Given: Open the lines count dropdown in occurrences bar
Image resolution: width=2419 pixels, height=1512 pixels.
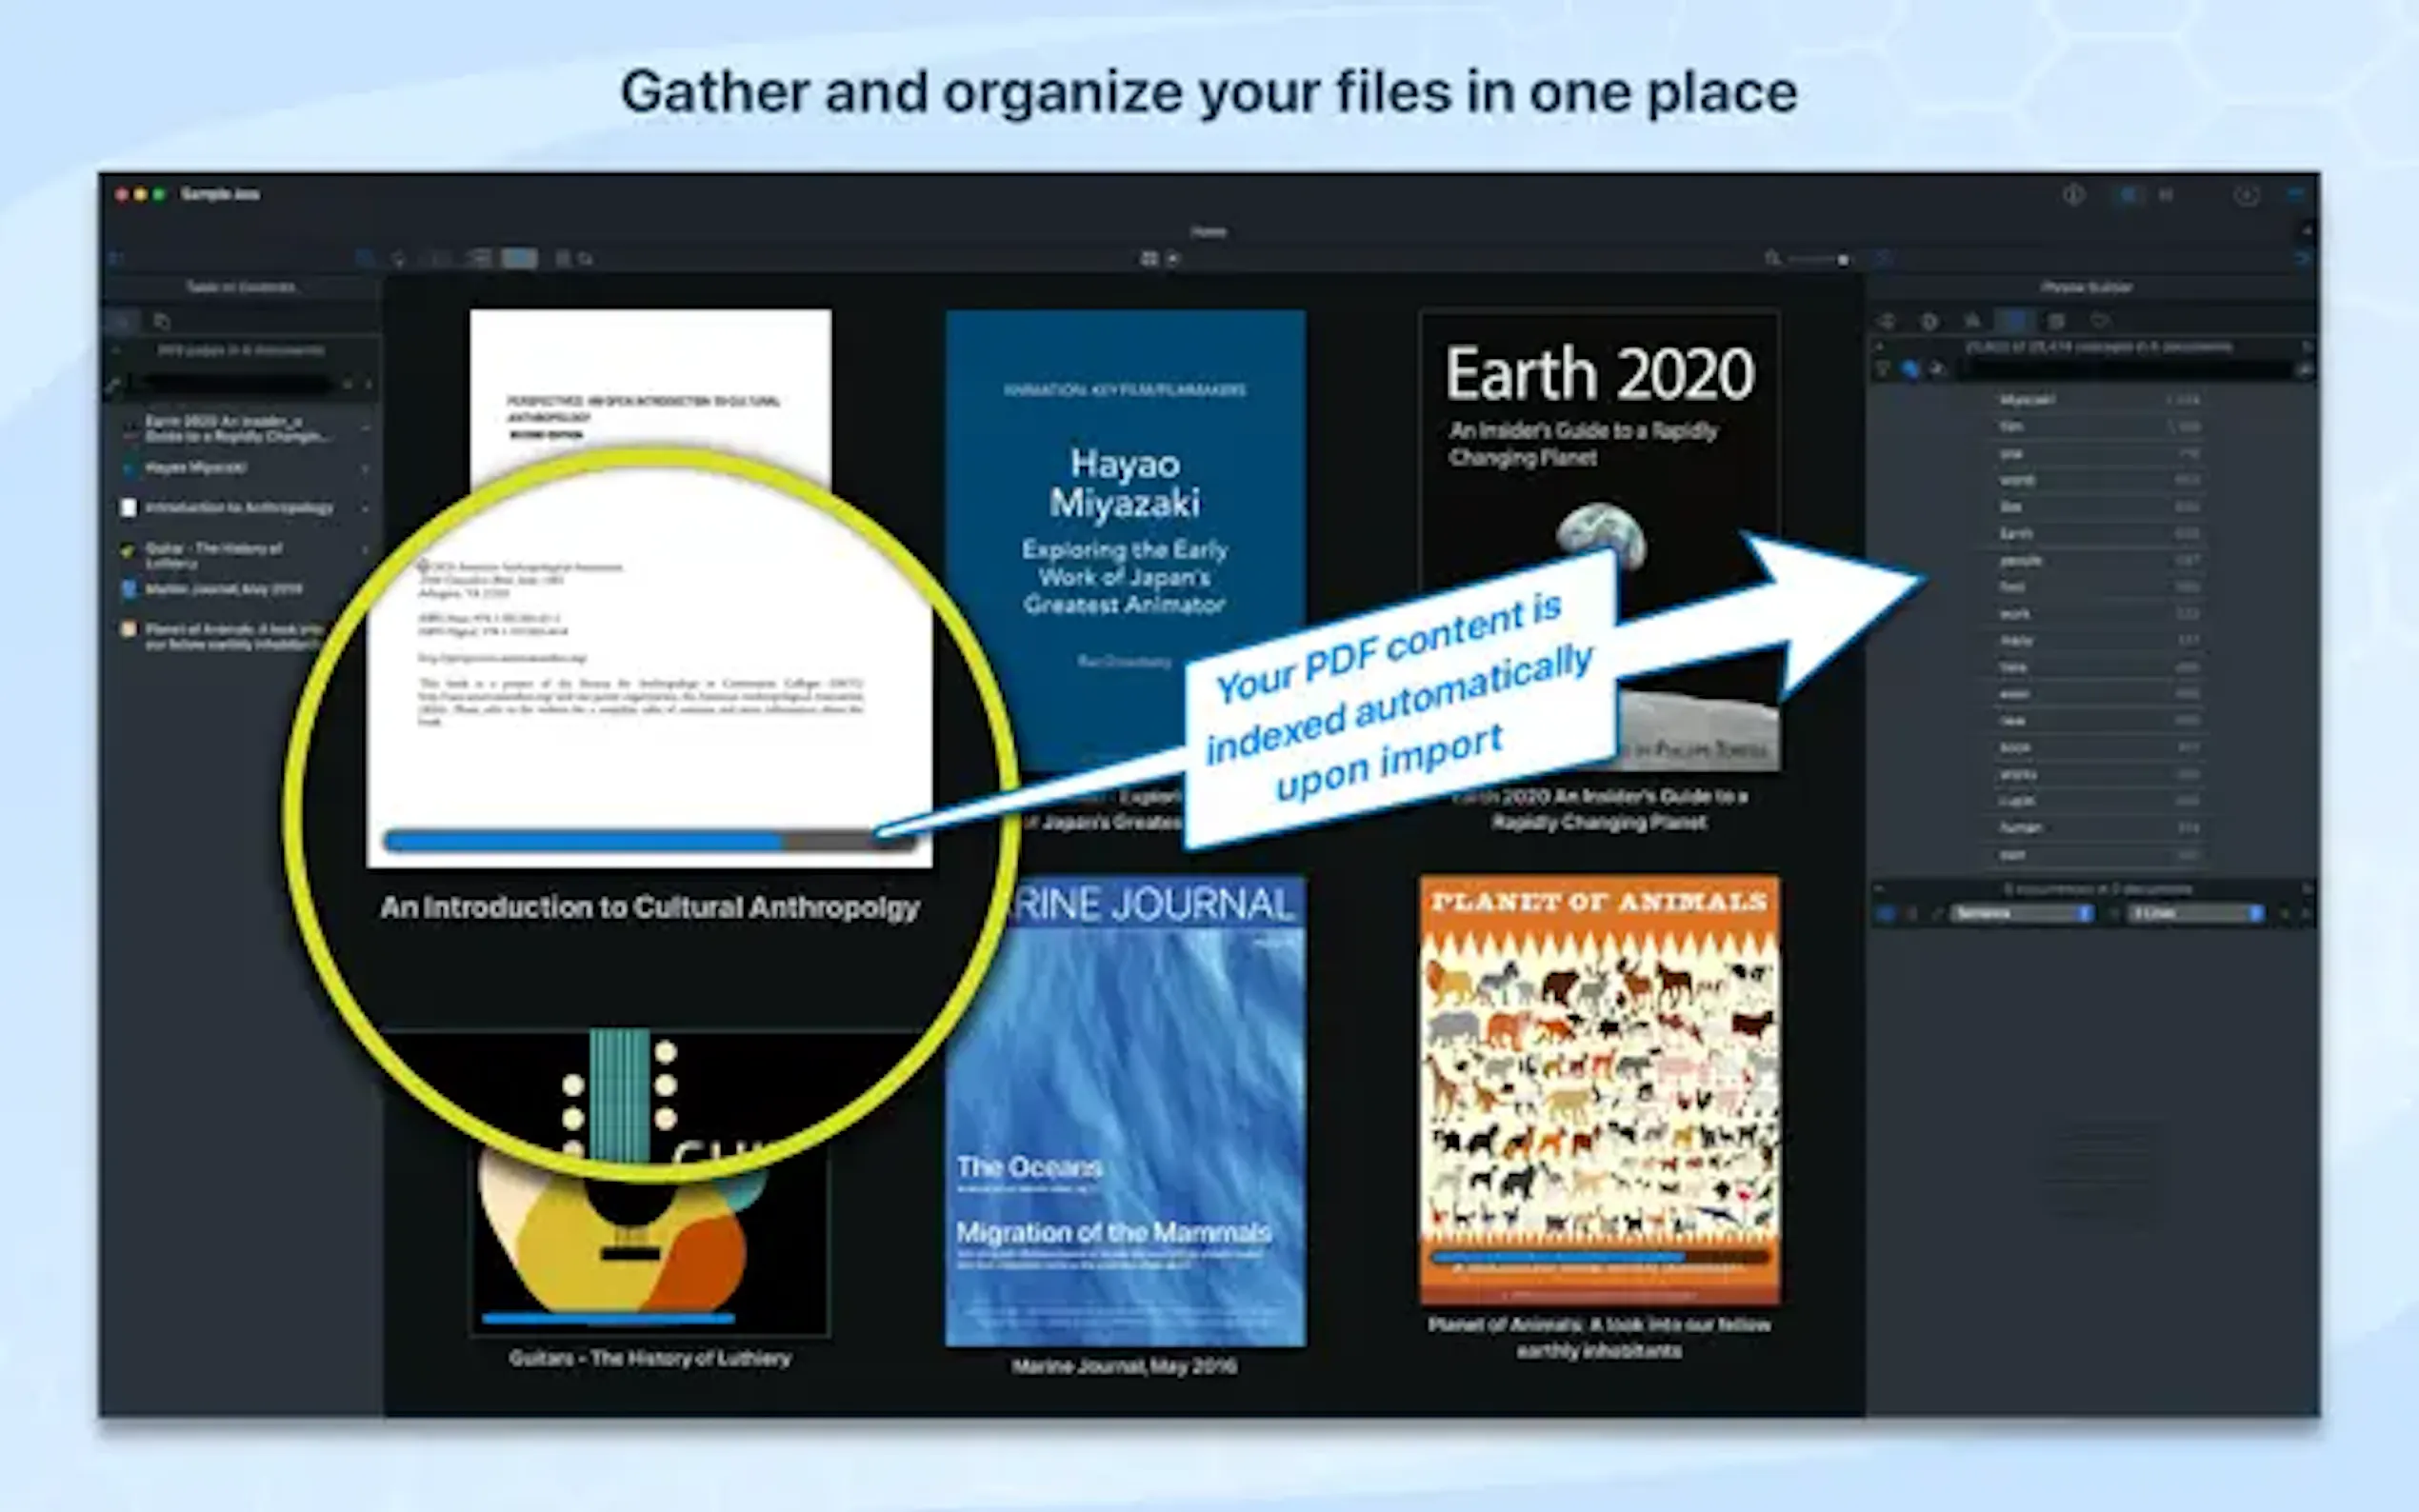Looking at the screenshot, I should (2196, 913).
